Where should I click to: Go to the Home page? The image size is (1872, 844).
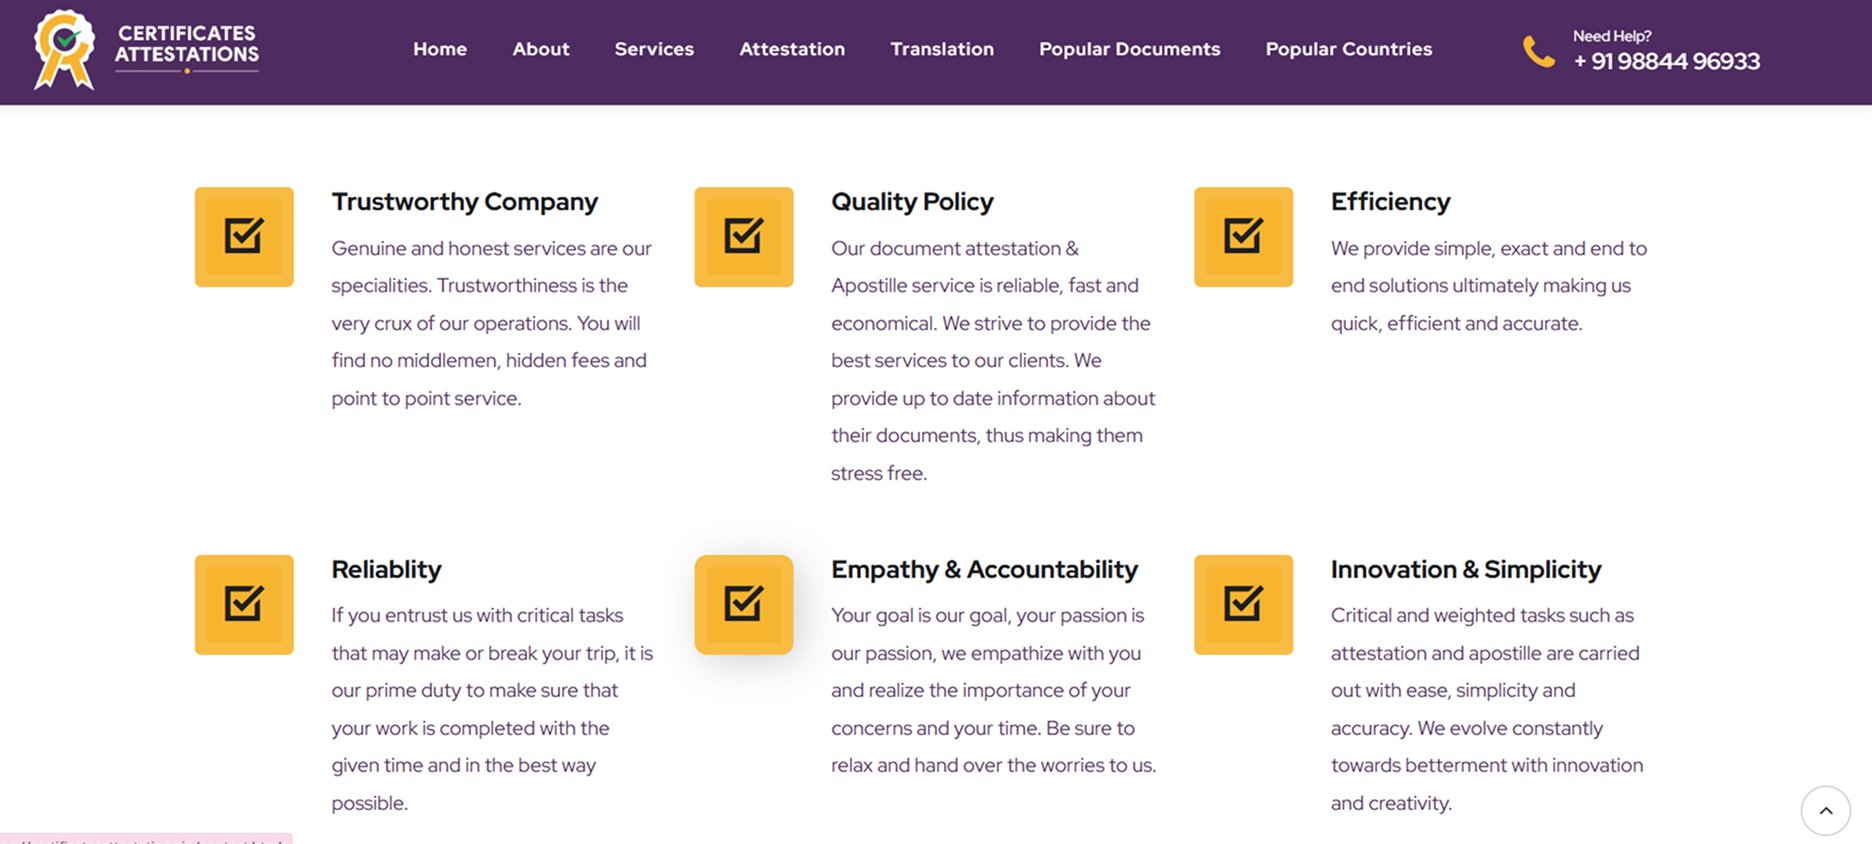[440, 49]
